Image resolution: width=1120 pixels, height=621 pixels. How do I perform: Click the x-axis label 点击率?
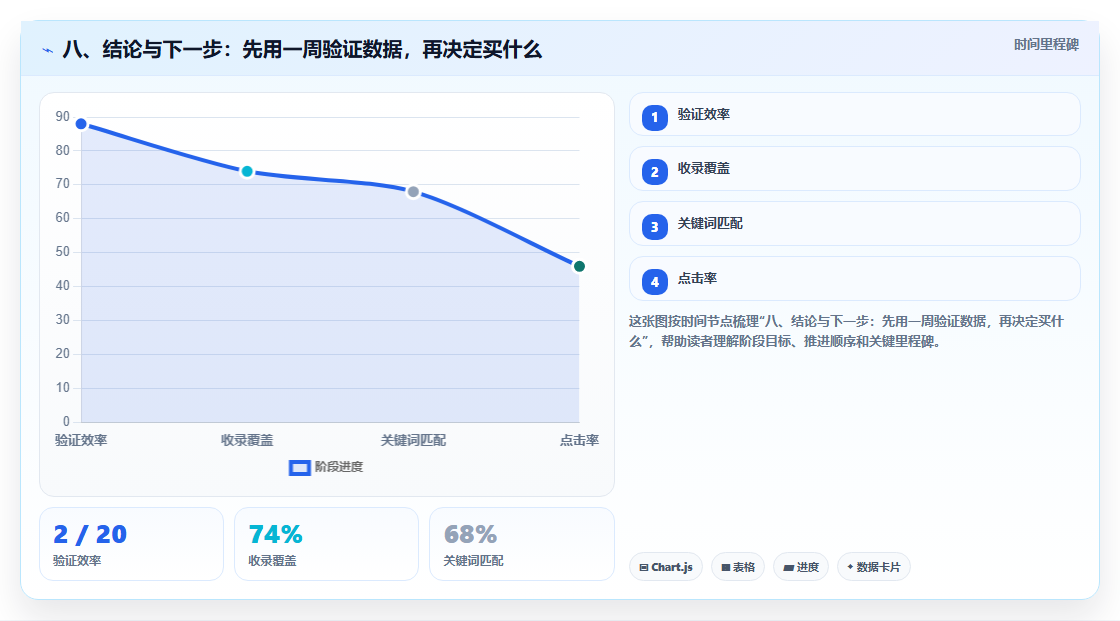click(579, 440)
